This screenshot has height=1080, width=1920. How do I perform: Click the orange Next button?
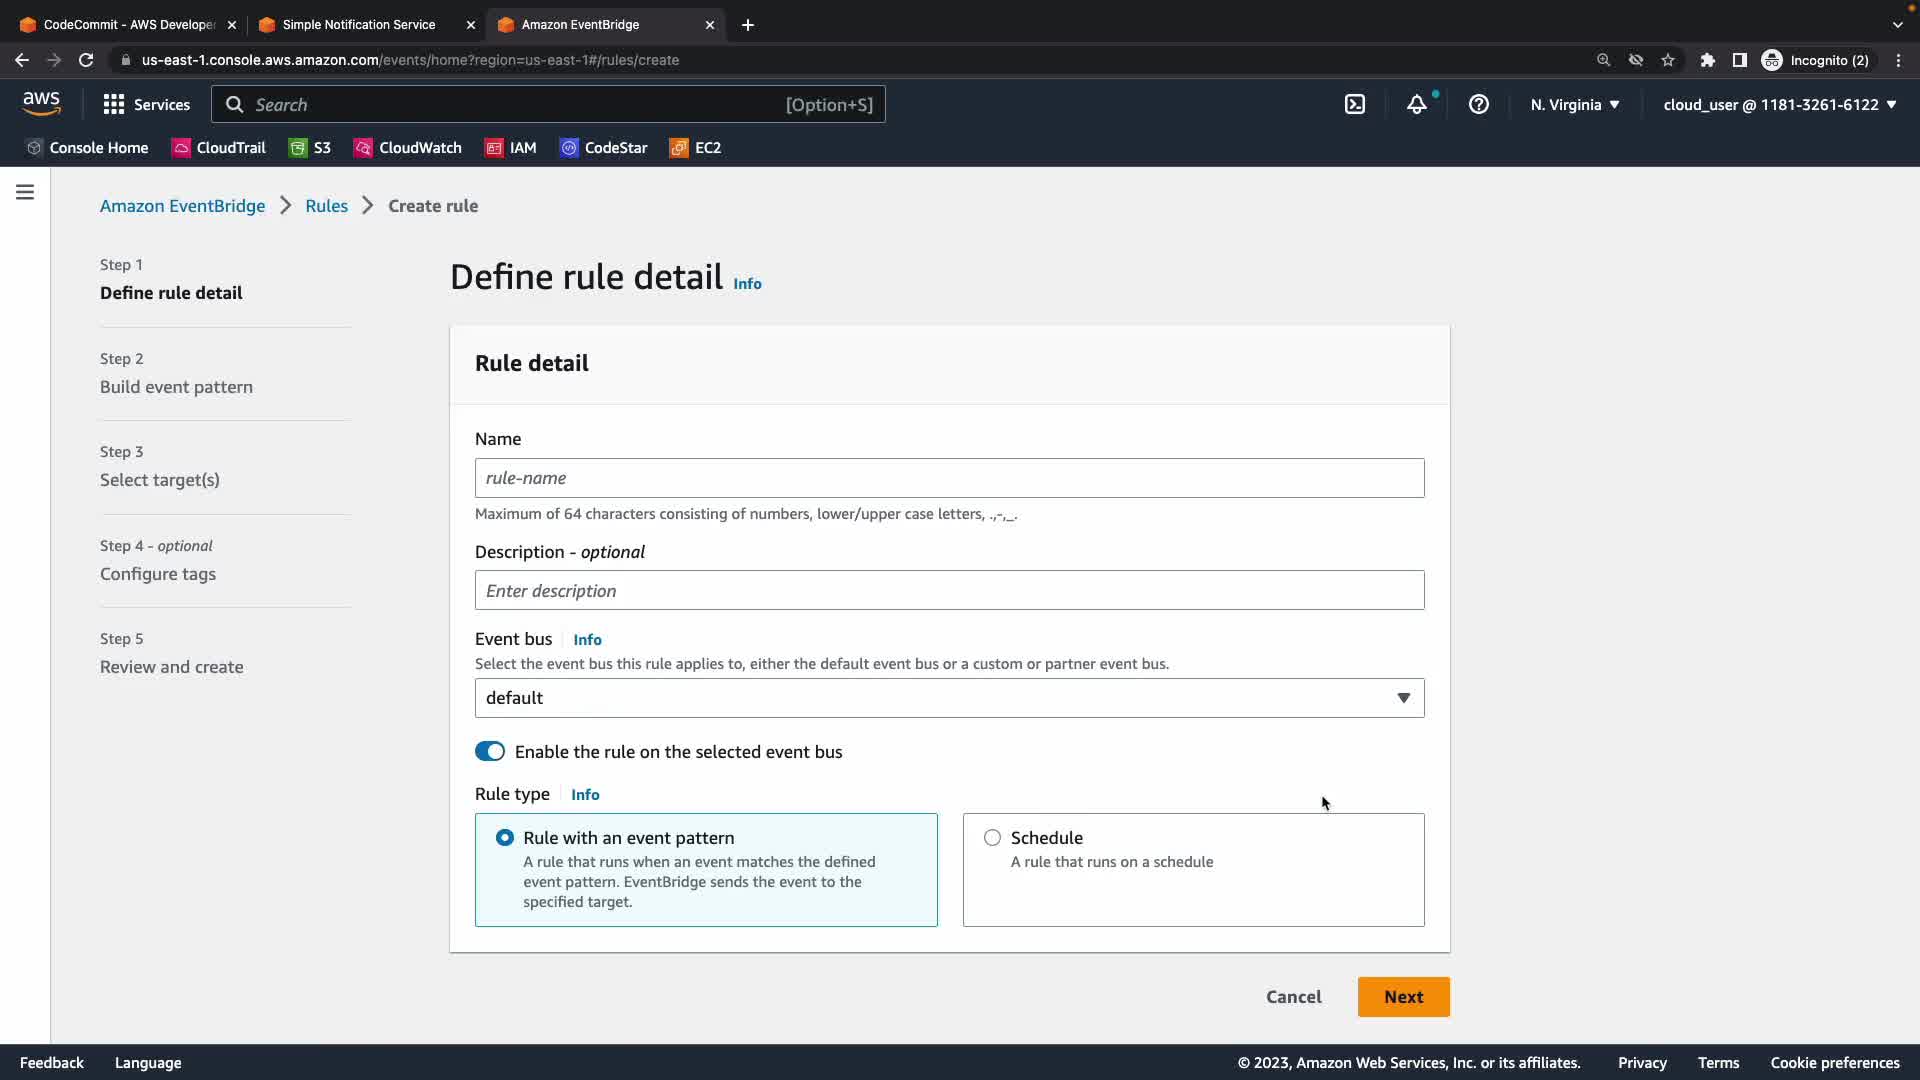[x=1403, y=997]
